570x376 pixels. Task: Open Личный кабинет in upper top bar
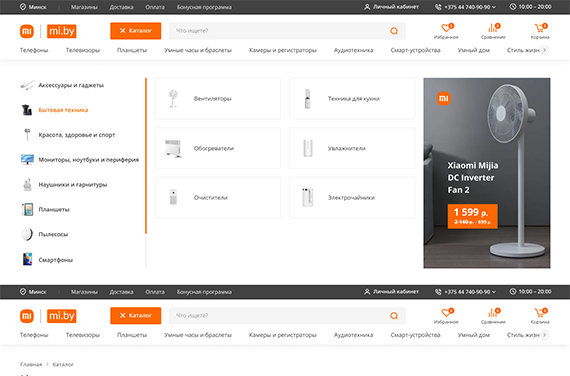click(392, 7)
